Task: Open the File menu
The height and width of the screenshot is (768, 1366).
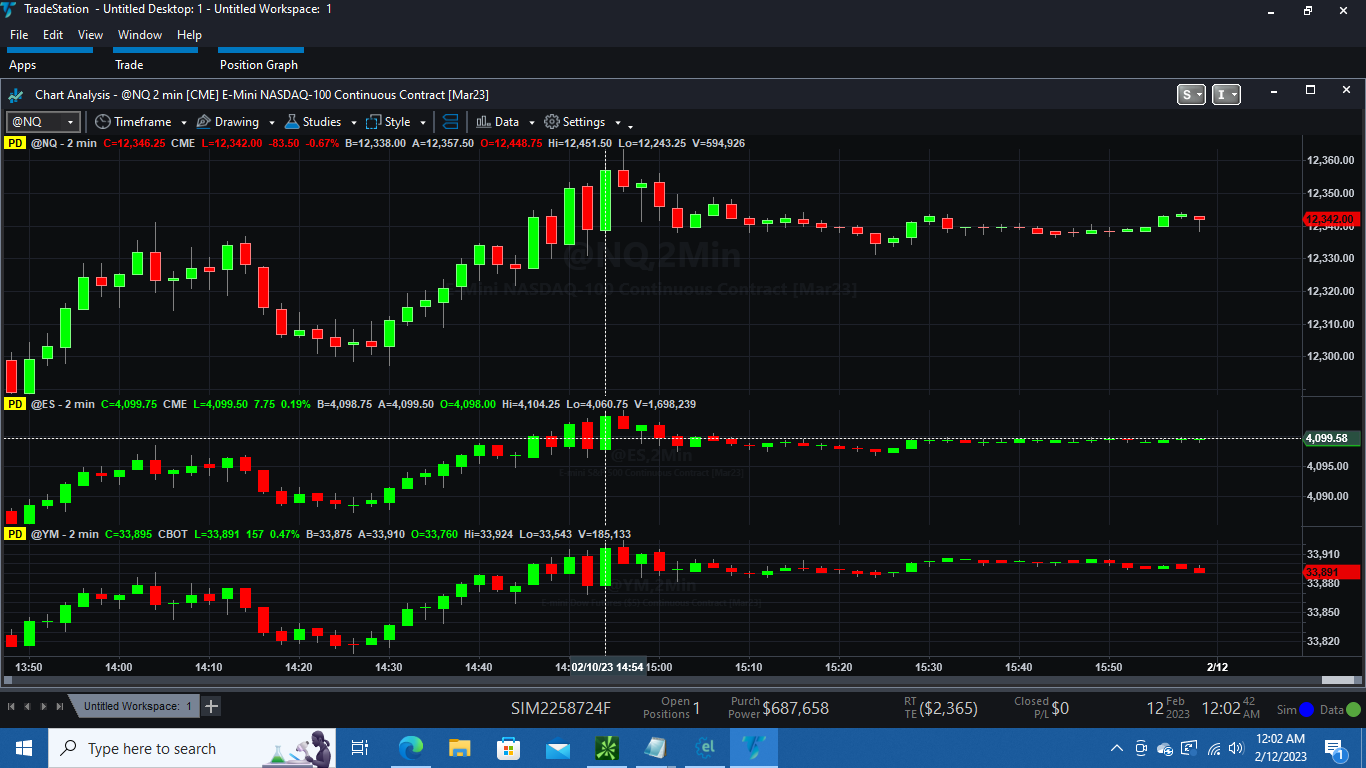Action: tap(19, 35)
